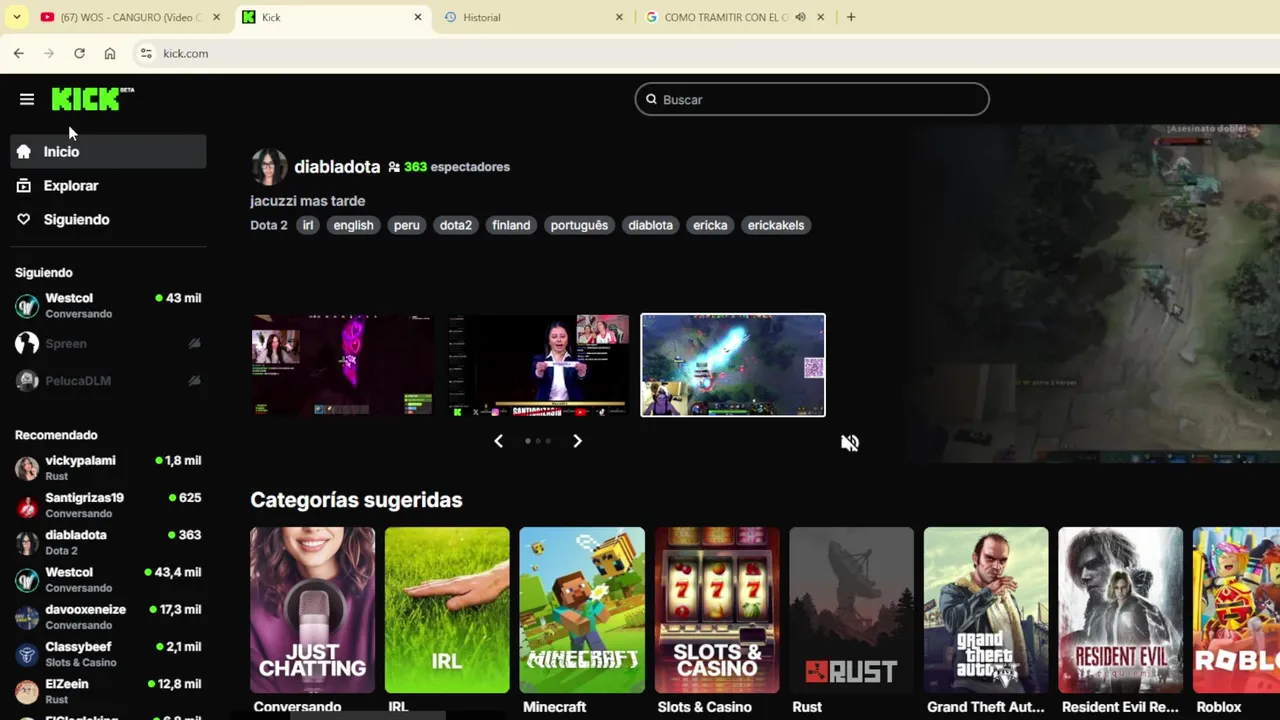Open Grand Theft Auto category card

point(986,610)
